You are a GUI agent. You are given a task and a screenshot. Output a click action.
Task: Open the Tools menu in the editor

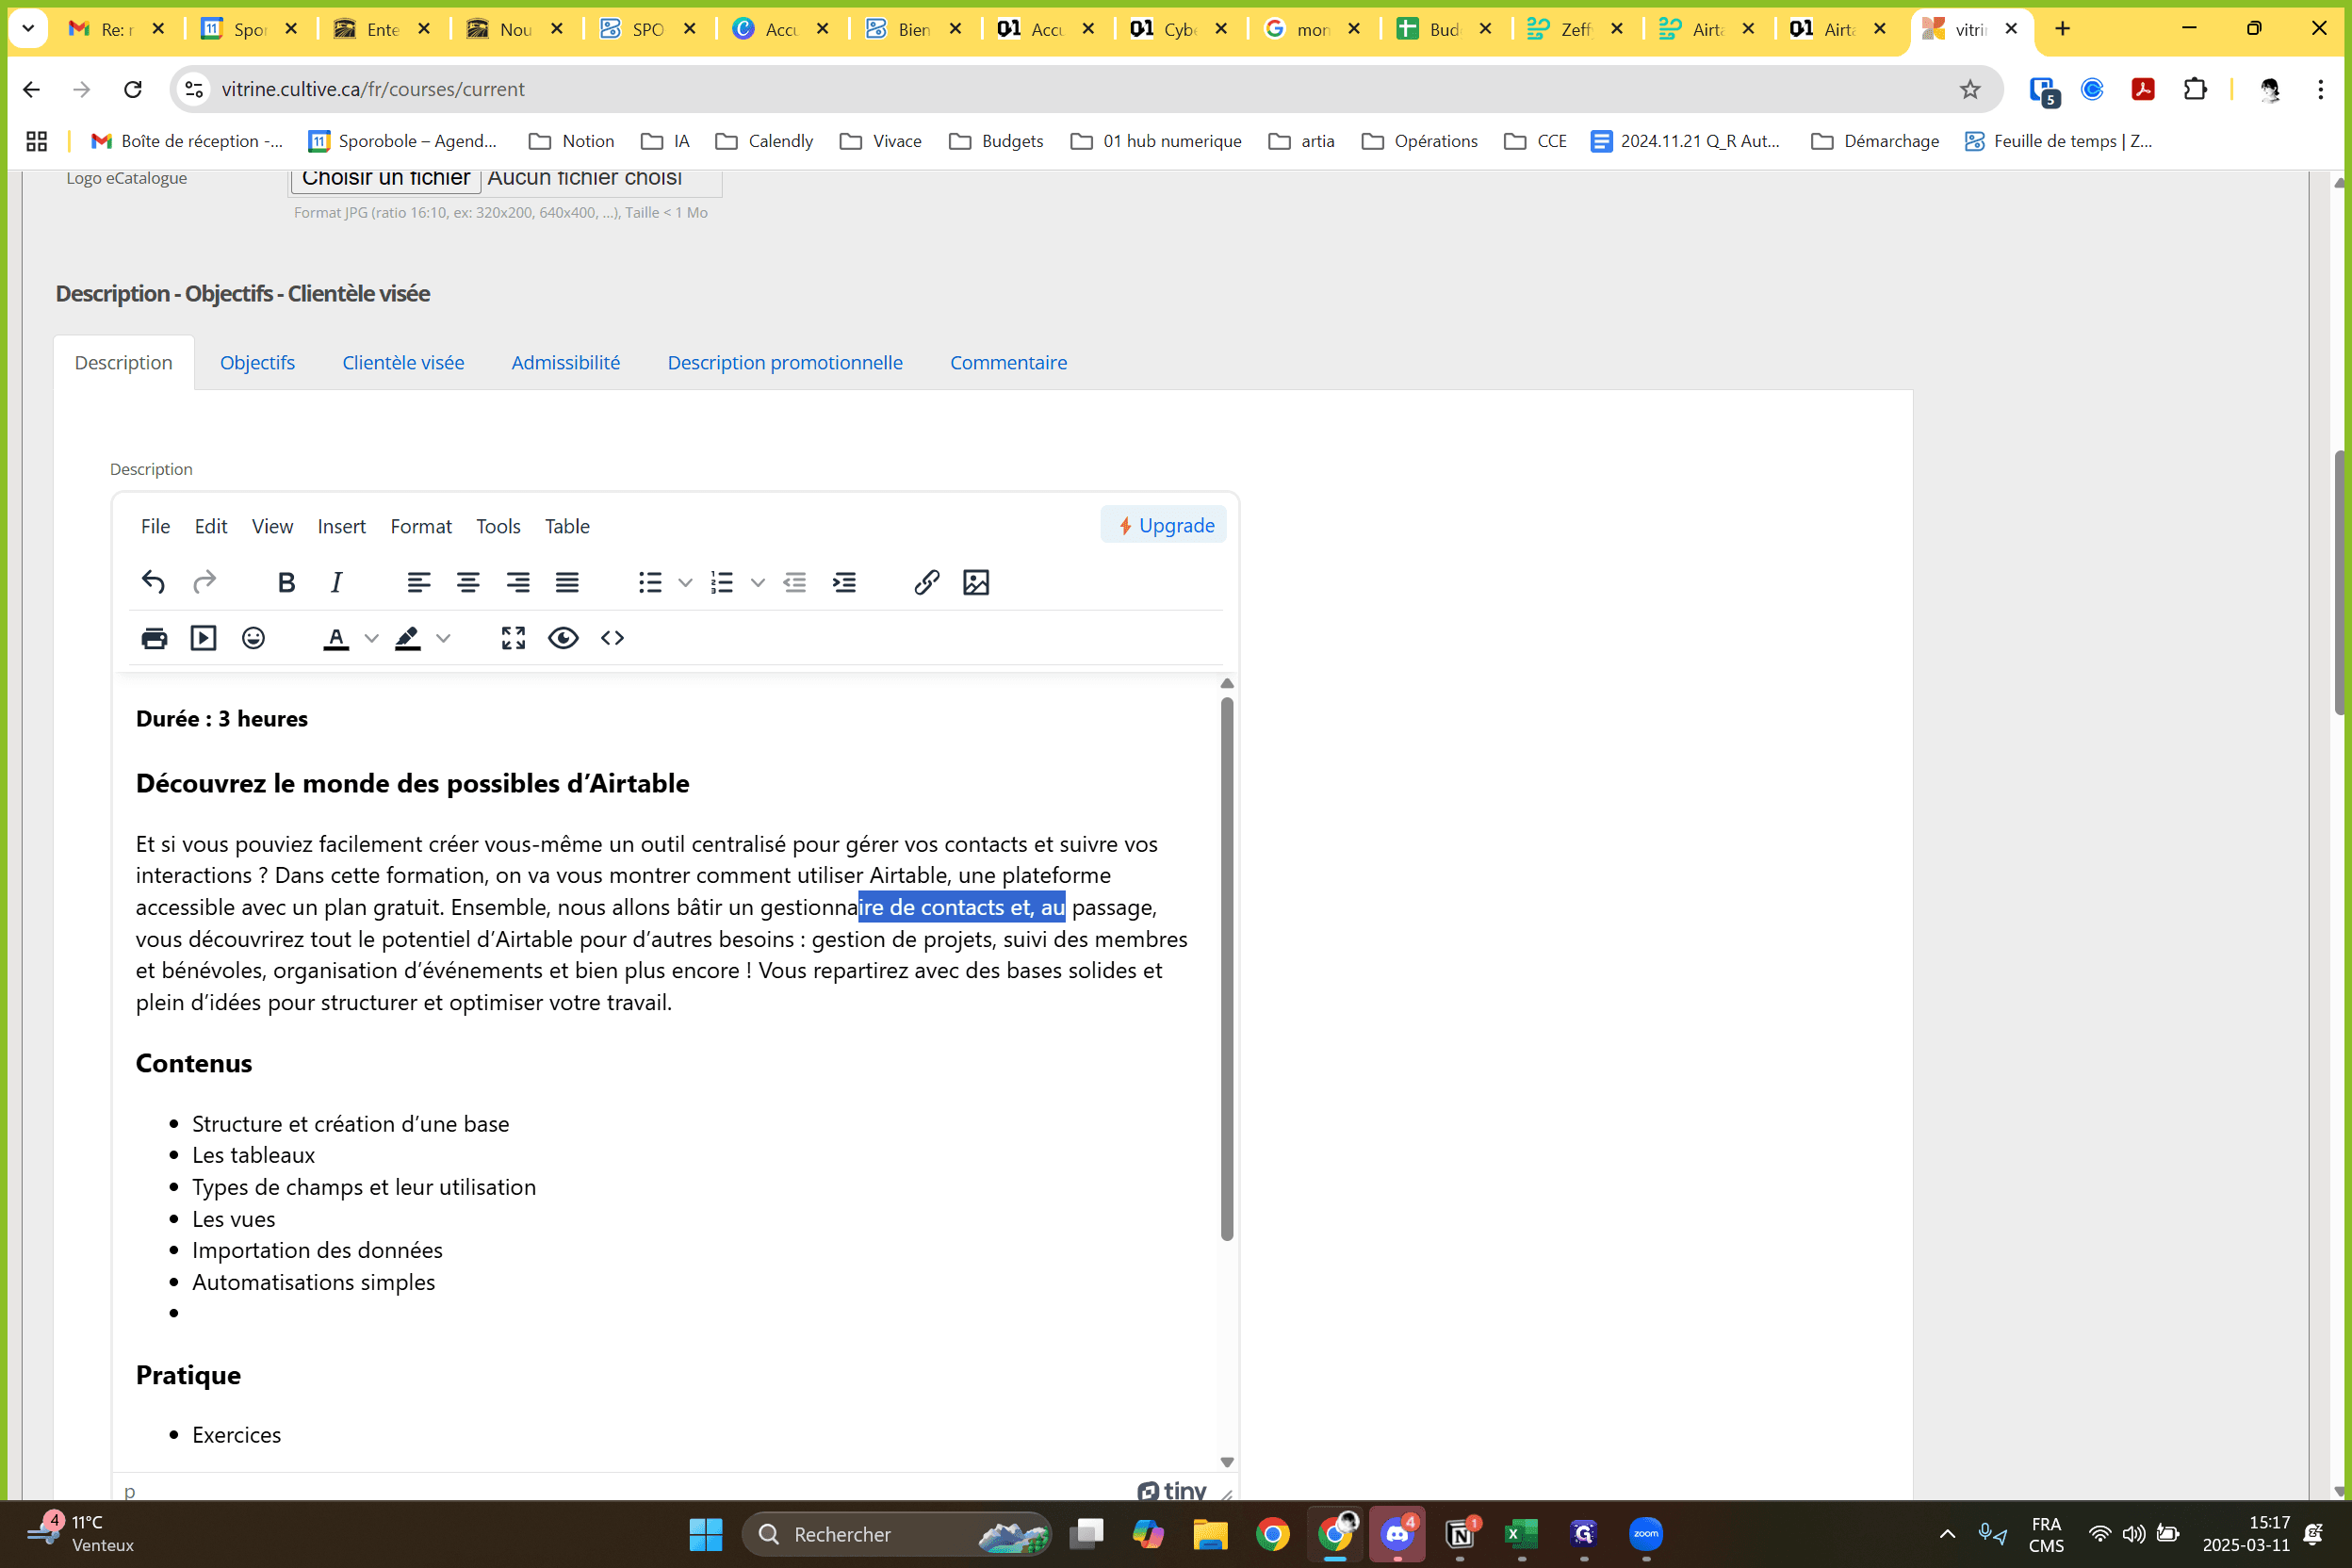point(498,526)
